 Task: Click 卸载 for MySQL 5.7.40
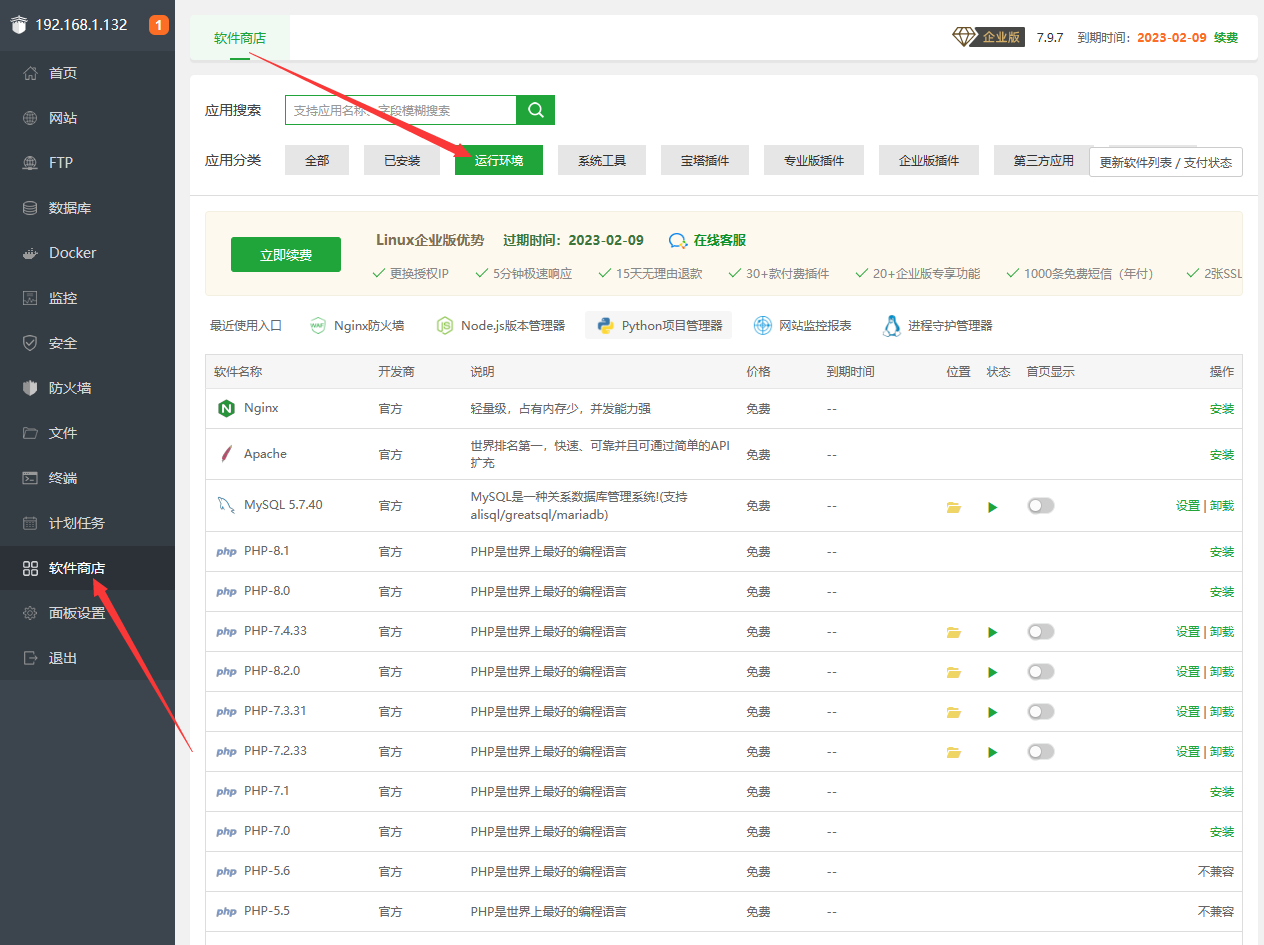(x=1222, y=506)
